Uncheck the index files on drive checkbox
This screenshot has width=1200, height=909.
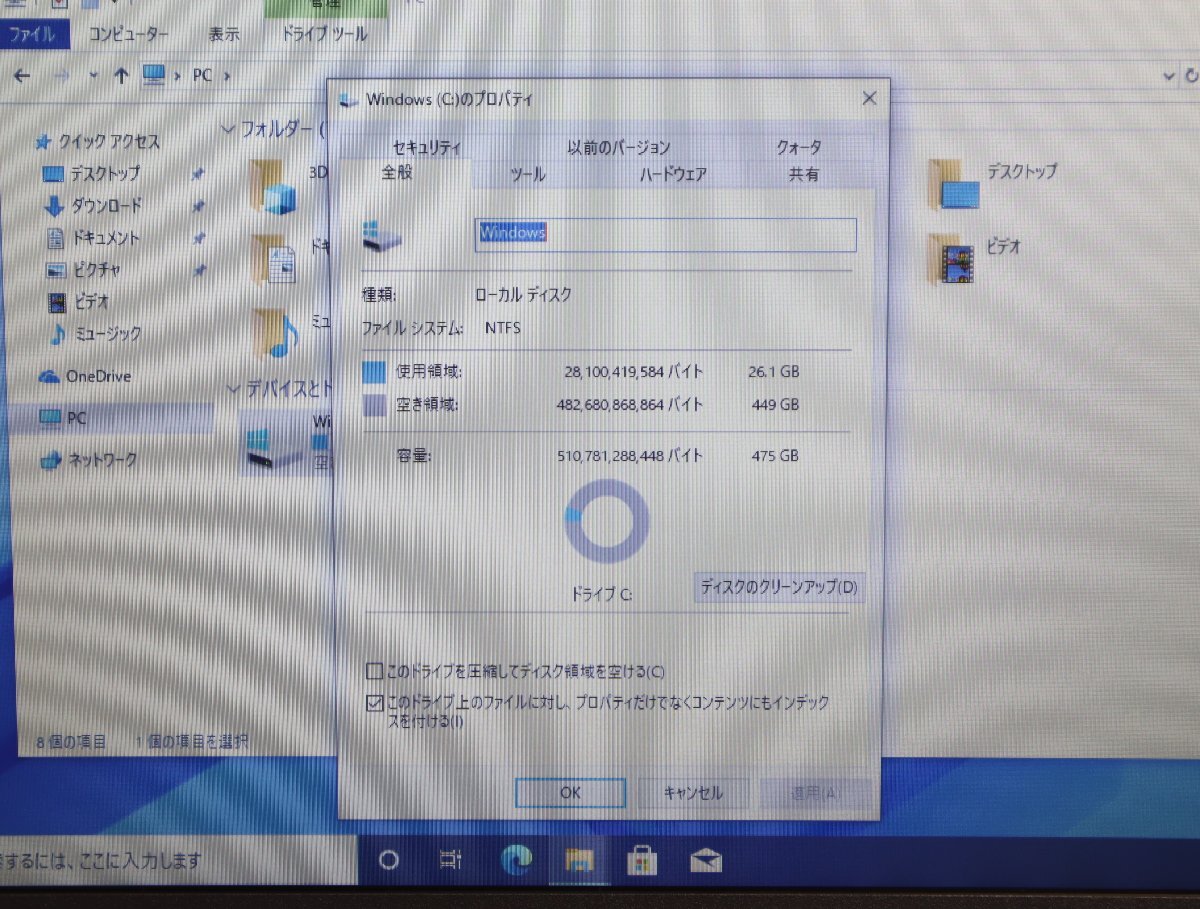tap(375, 703)
